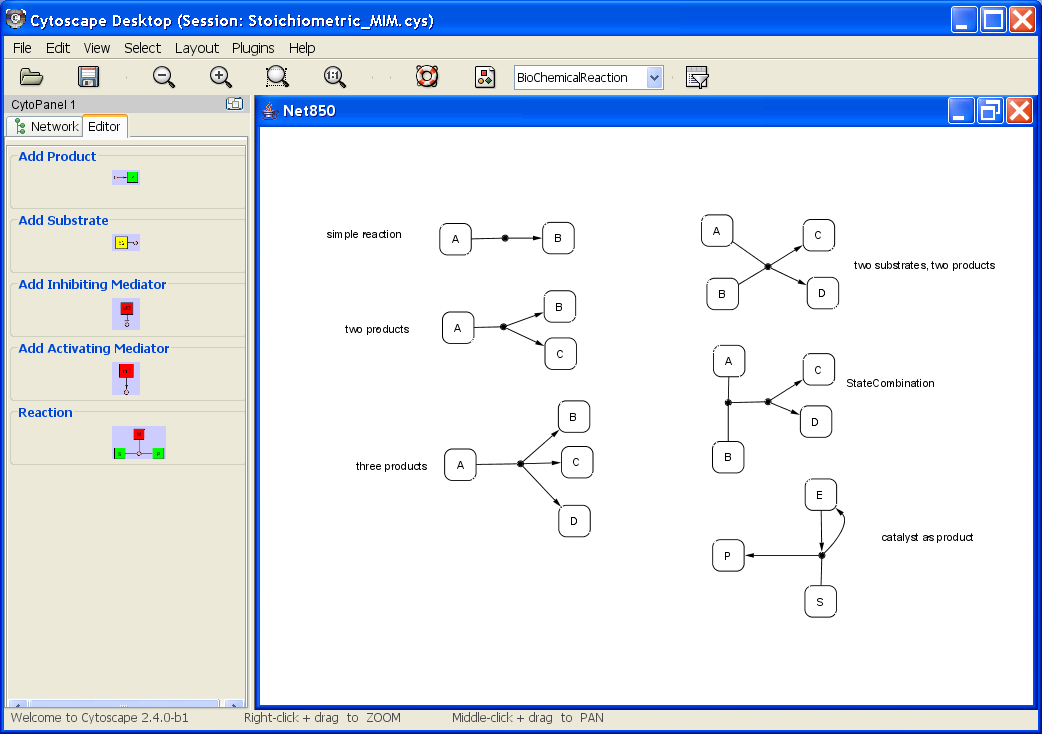Click the Zoom Selected Region icon

coord(277,77)
